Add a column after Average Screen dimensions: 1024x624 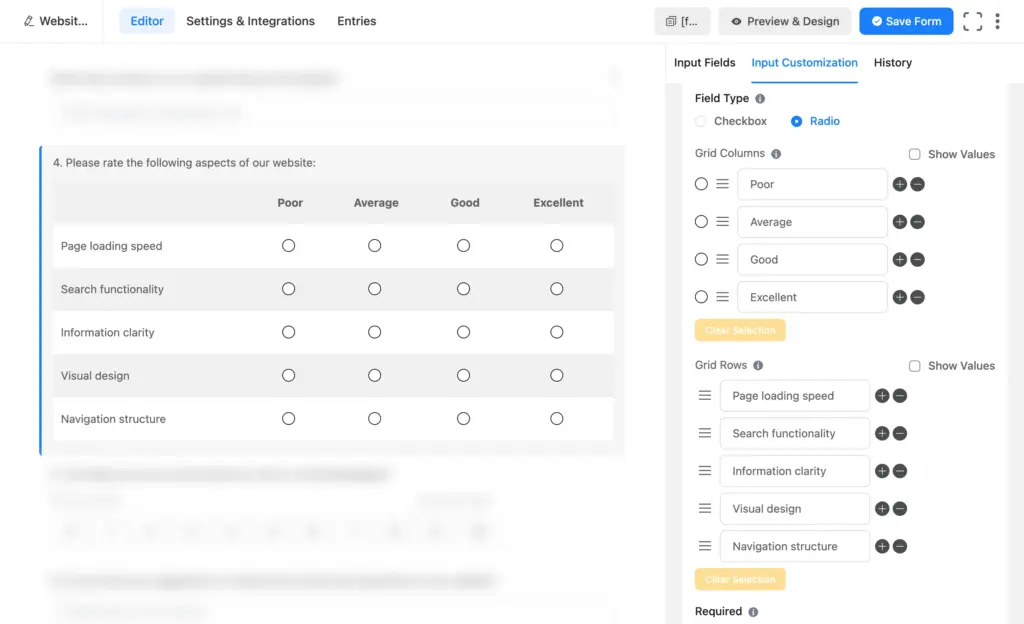899,222
